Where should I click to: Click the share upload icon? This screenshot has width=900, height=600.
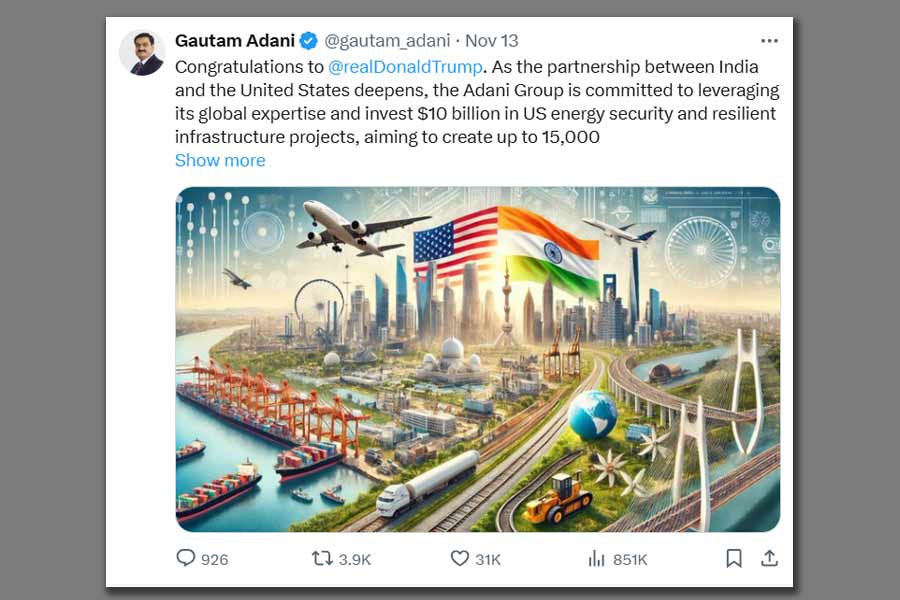[769, 558]
